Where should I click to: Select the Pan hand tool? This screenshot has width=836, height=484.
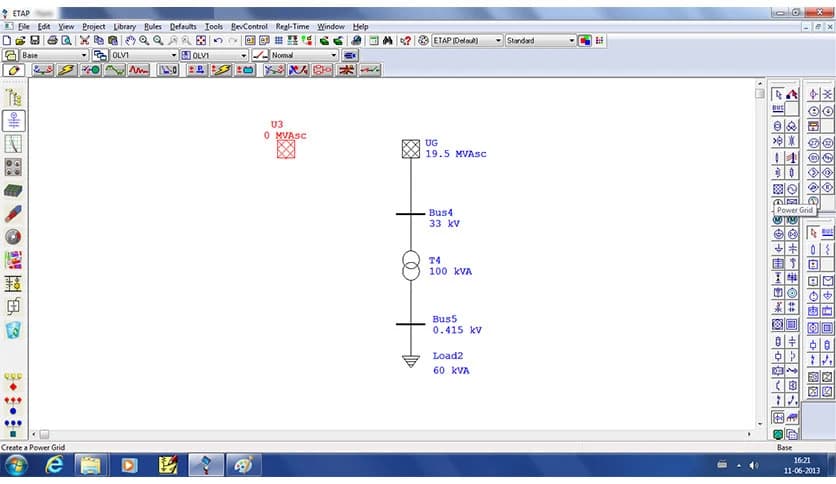tap(130, 40)
